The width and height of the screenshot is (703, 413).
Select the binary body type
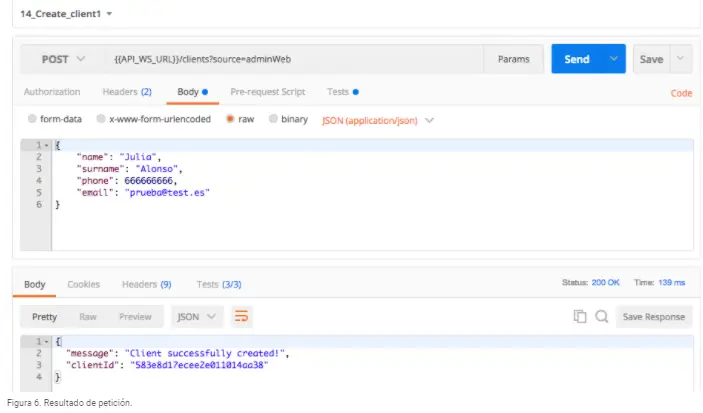[273, 119]
